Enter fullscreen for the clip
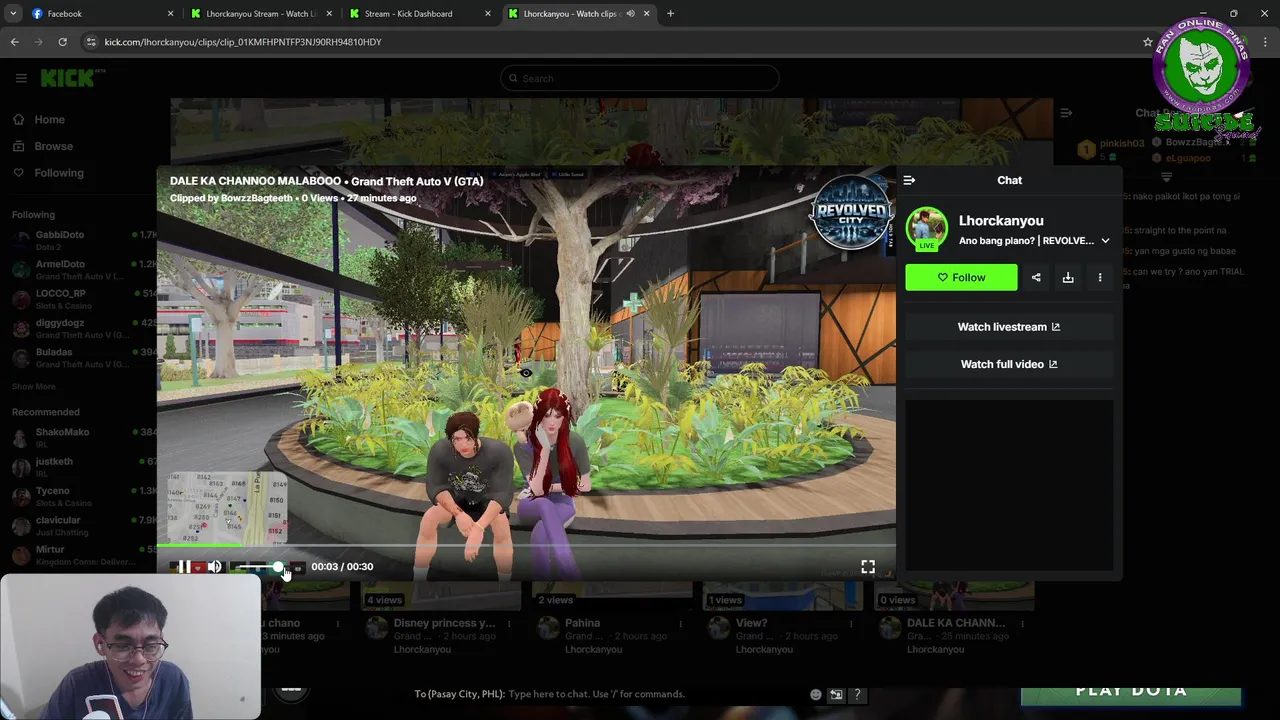Viewport: 1280px width, 720px height. click(868, 567)
